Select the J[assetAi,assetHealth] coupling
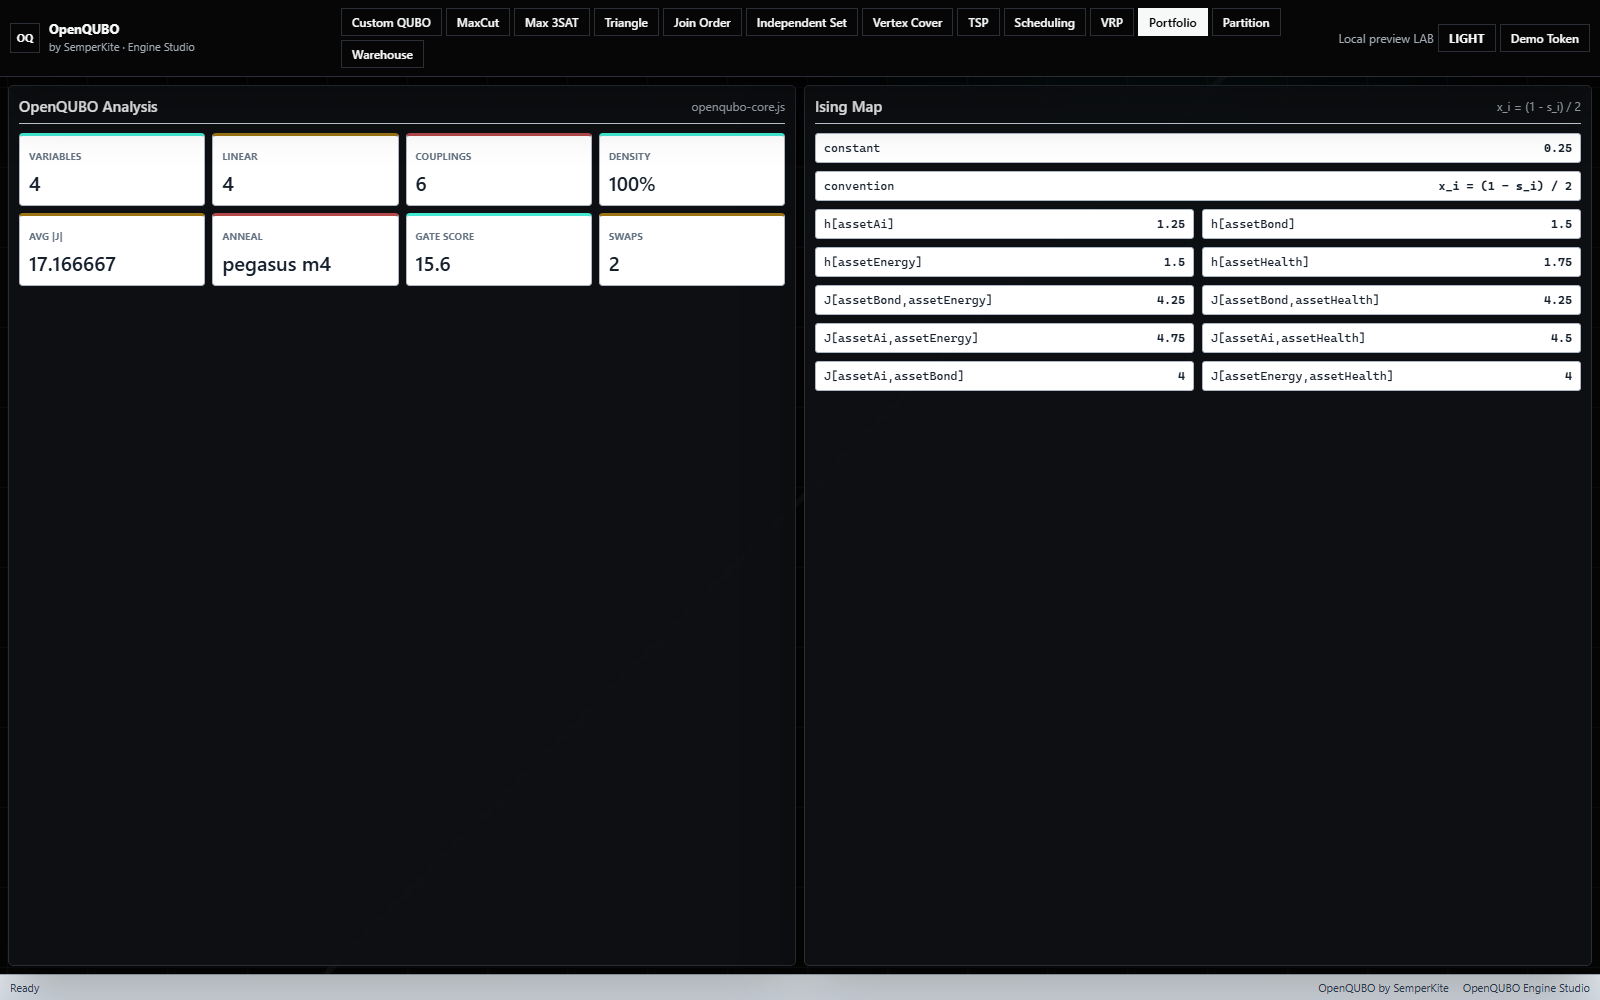This screenshot has height=1000, width=1600. [1391, 338]
